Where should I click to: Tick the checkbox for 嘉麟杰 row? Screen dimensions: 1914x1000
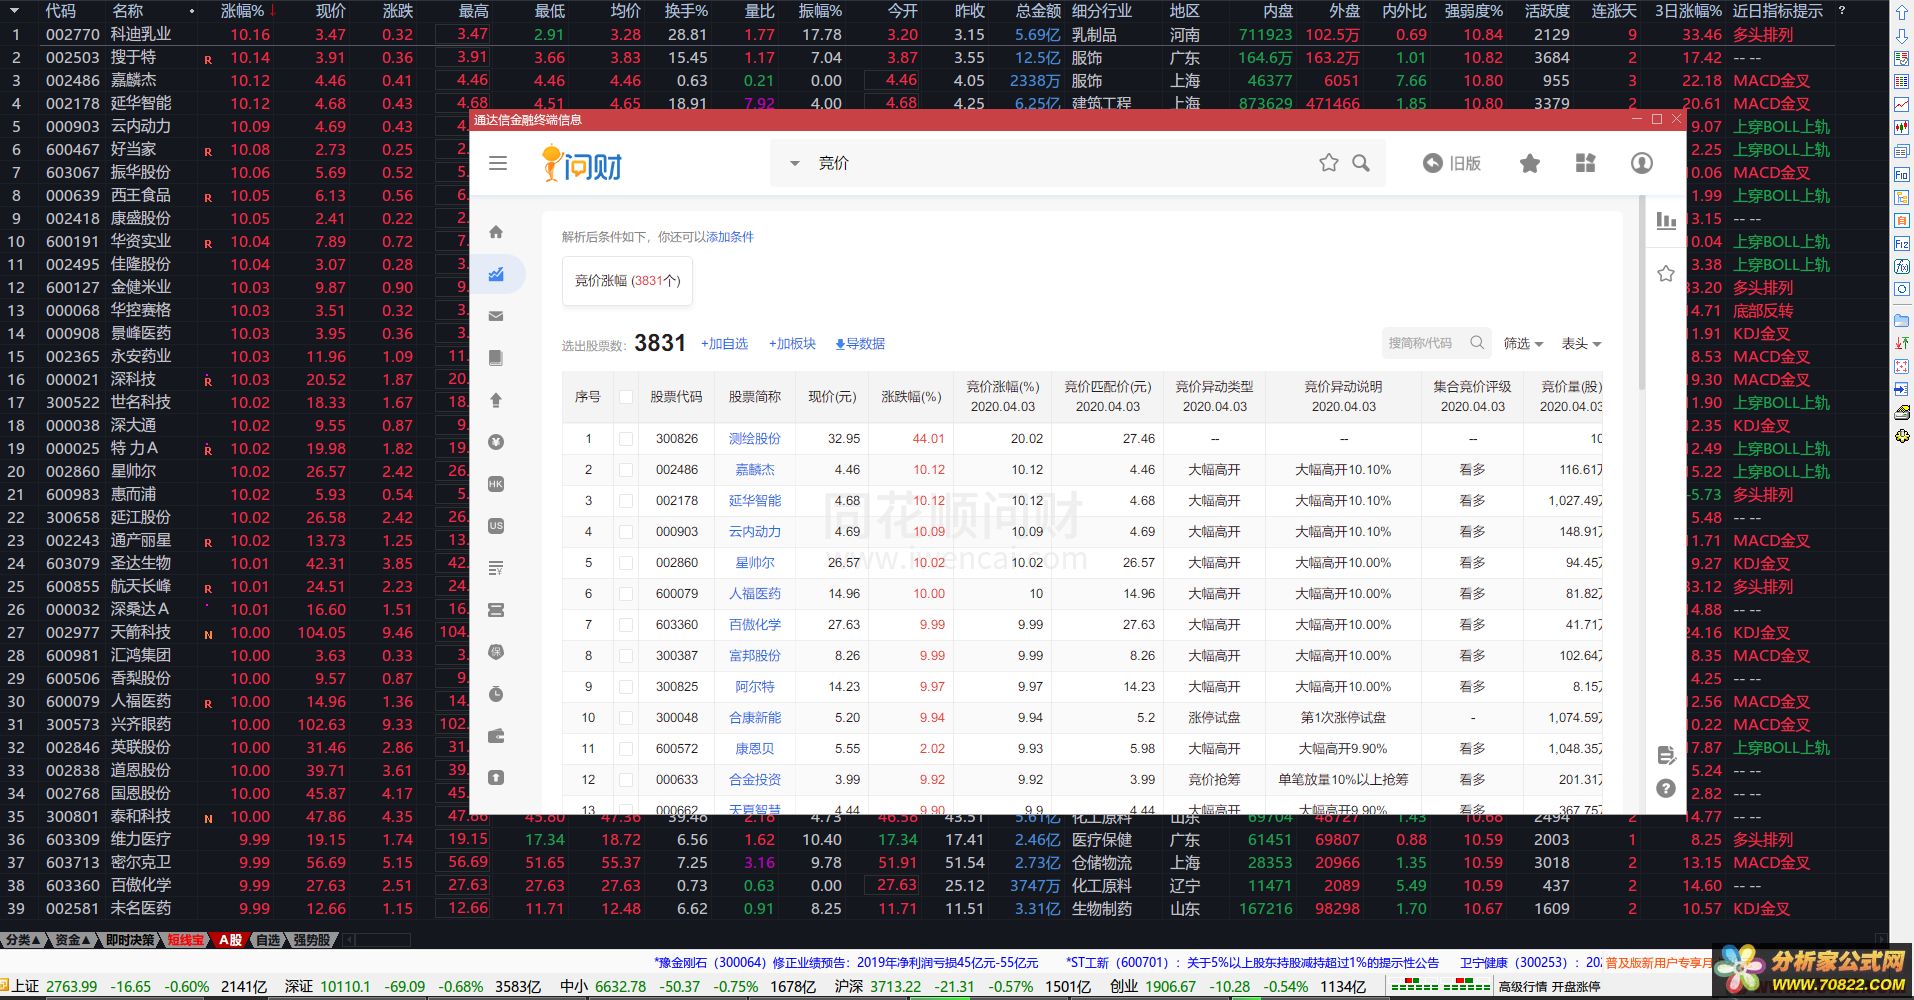626,469
